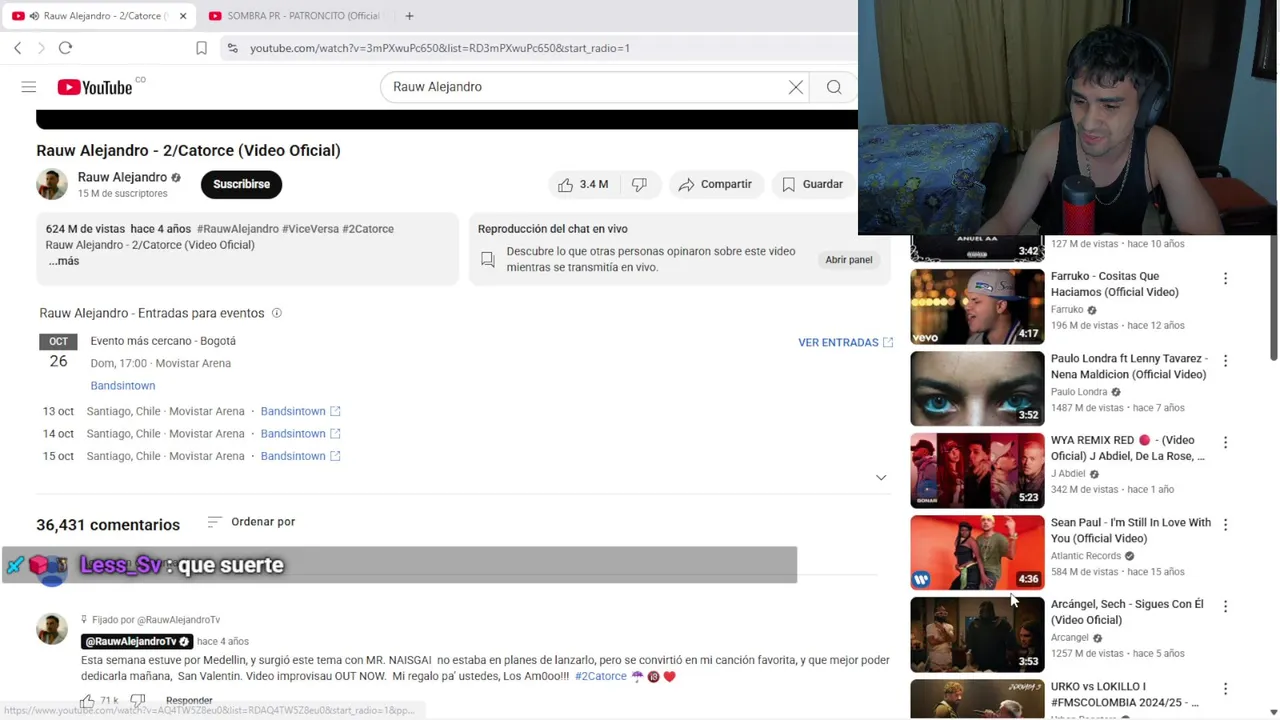Open Atlantic Records channel name
This screenshot has width=1280, height=720.
(x=1086, y=556)
